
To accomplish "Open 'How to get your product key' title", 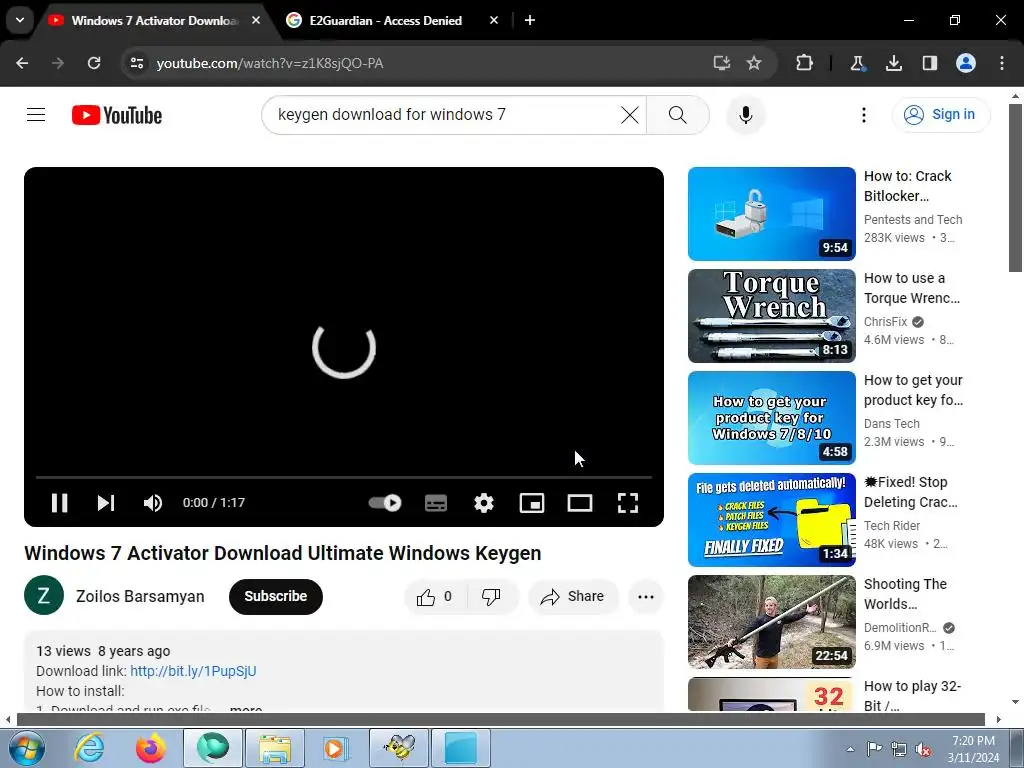I will pos(913,390).
